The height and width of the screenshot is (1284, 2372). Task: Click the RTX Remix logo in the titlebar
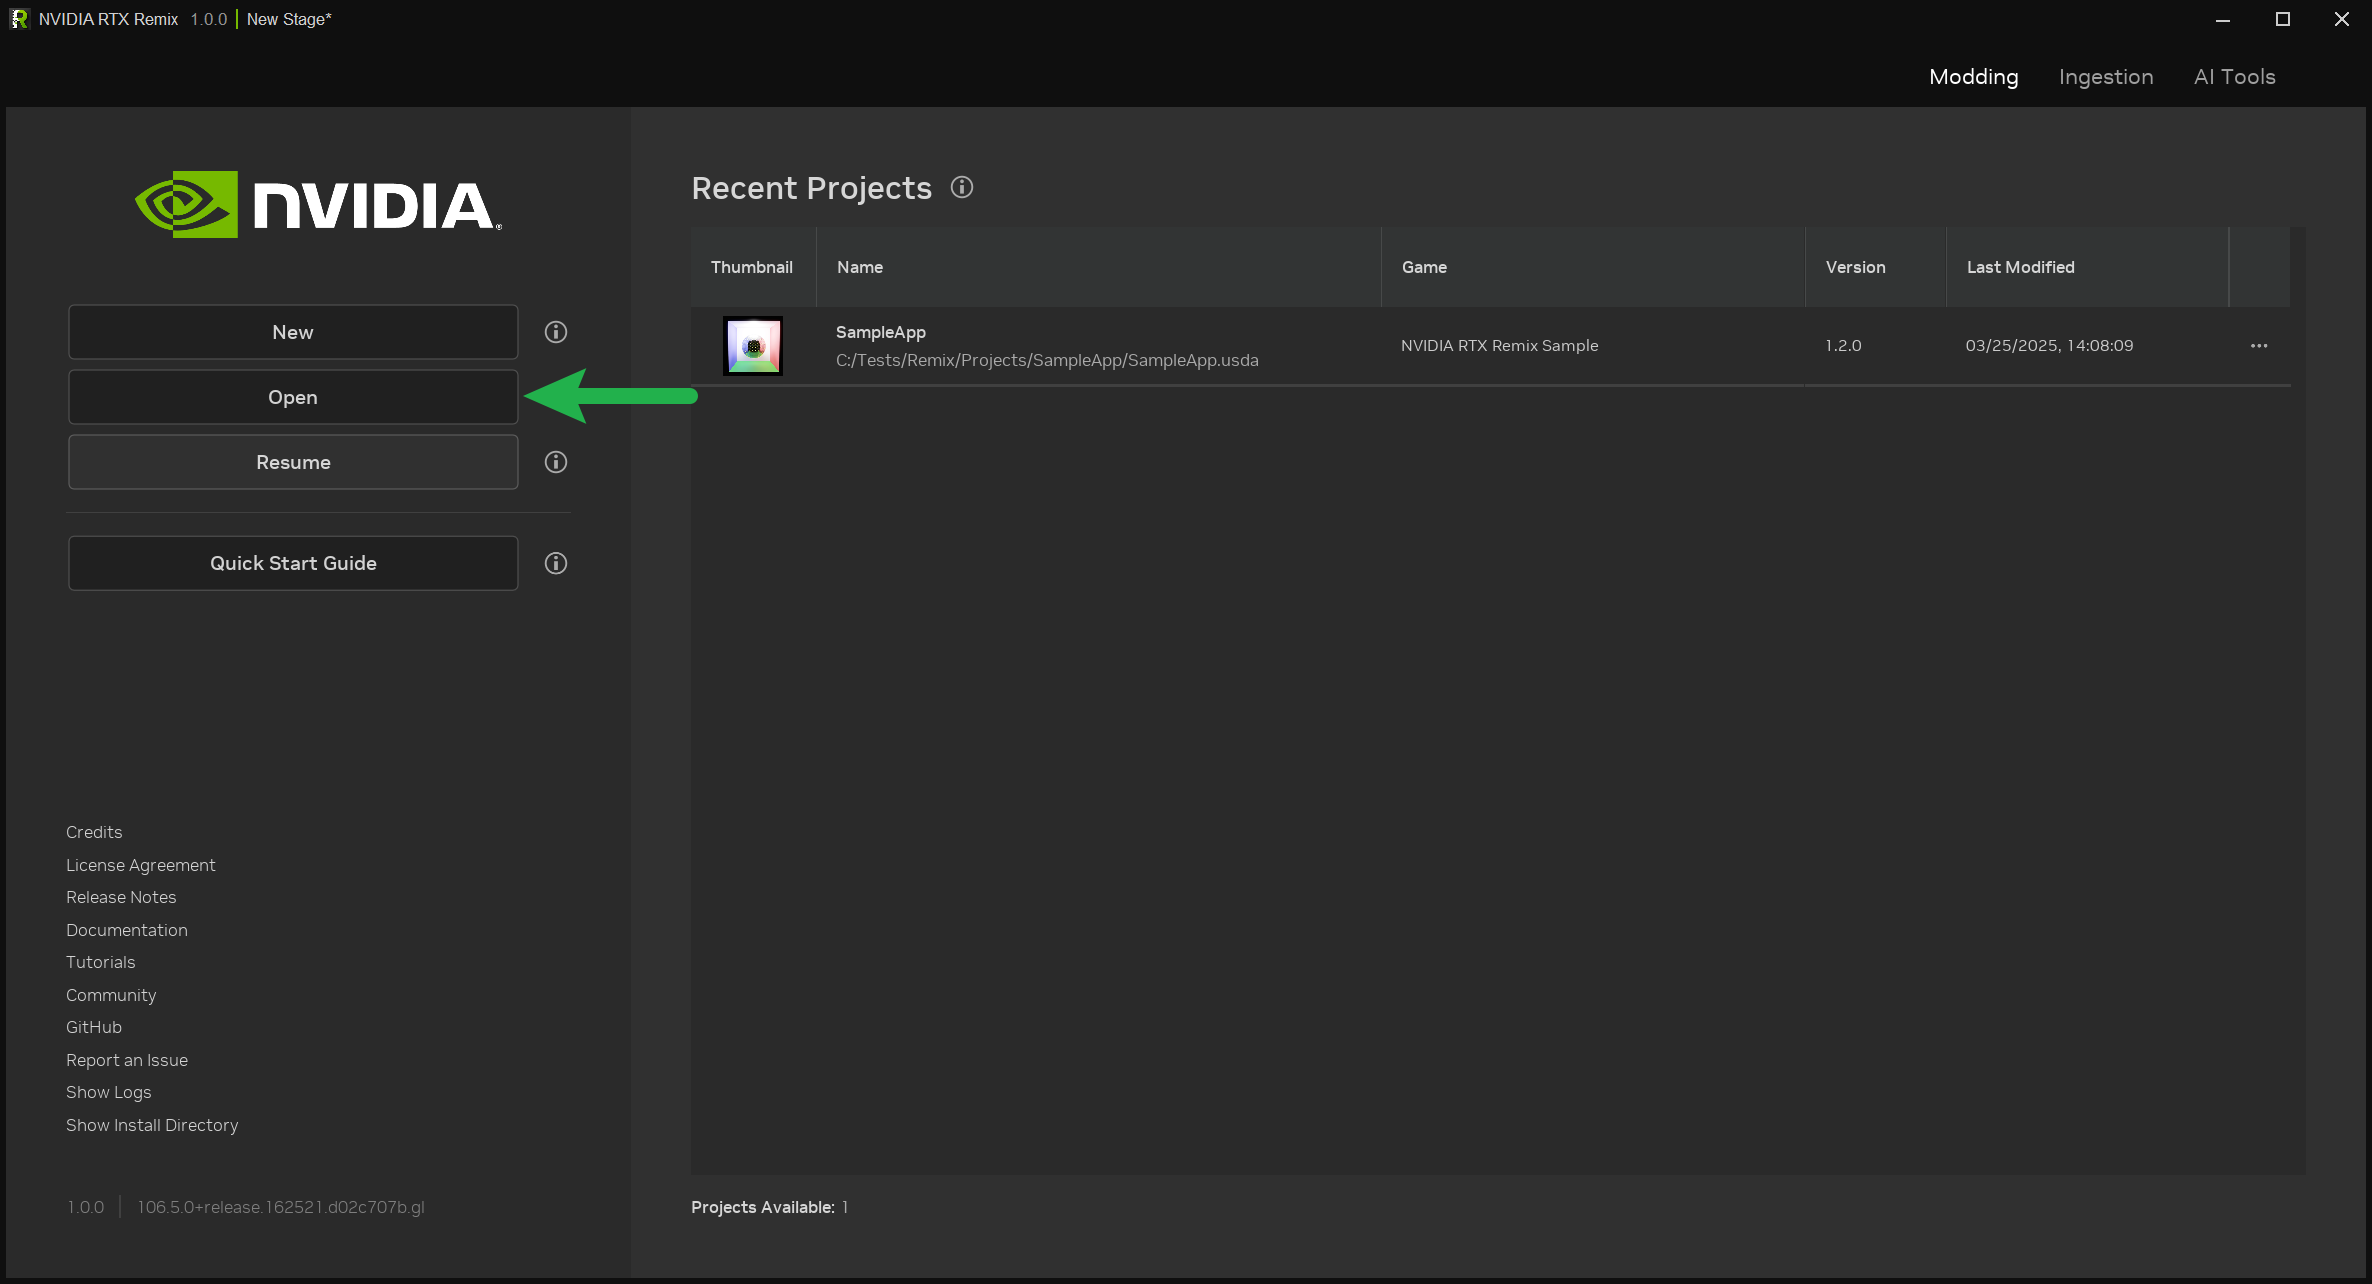pyautogui.click(x=19, y=18)
